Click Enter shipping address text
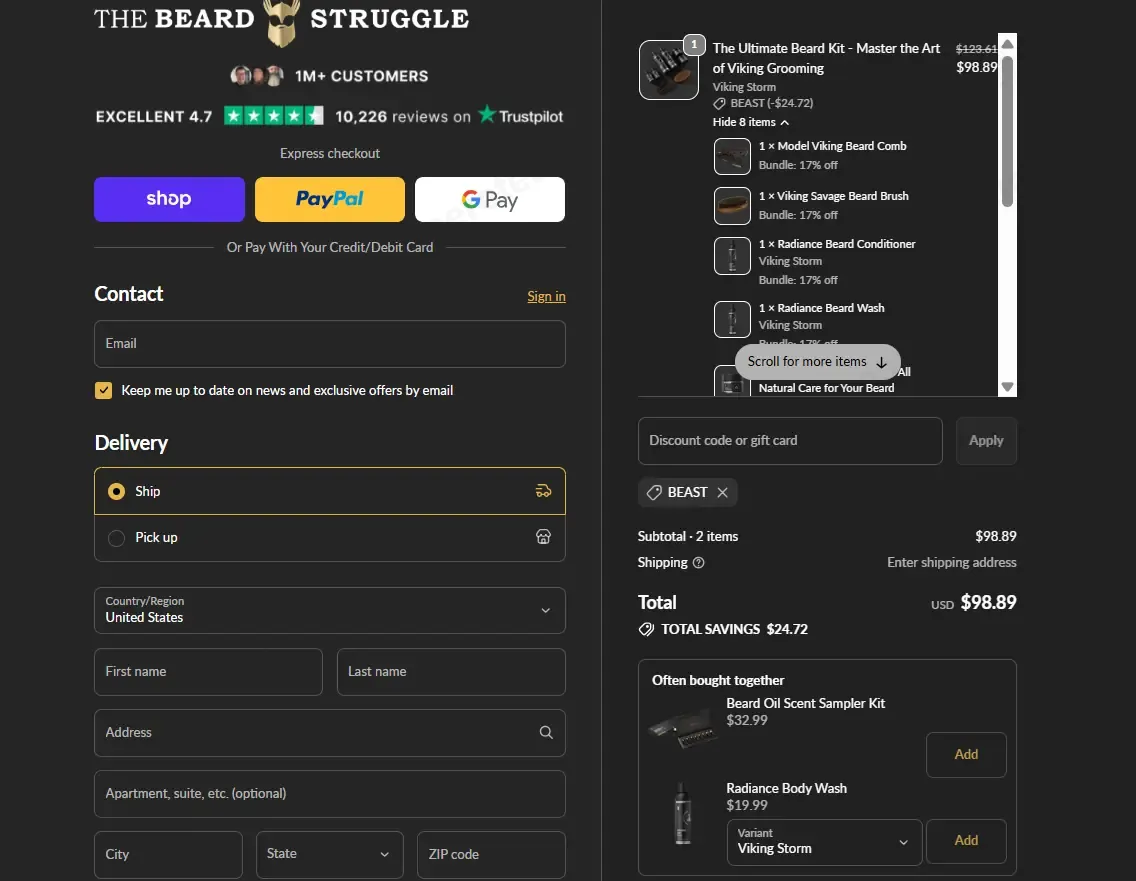The width and height of the screenshot is (1136, 881). 951,562
